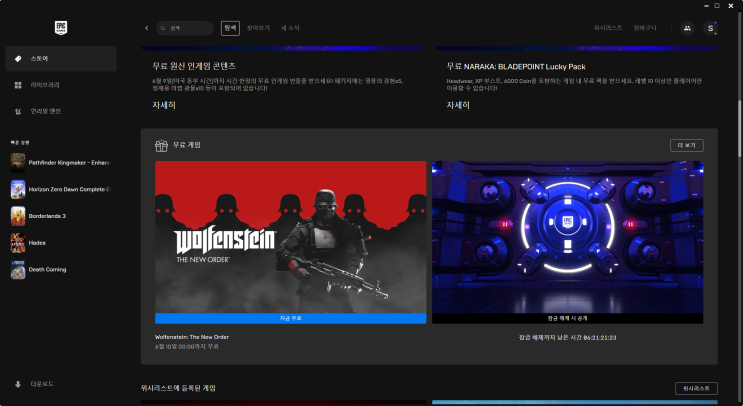Viewport: 743px width, 406px height.
Task: Open the mystery vault game image
Action: pos(568,237)
